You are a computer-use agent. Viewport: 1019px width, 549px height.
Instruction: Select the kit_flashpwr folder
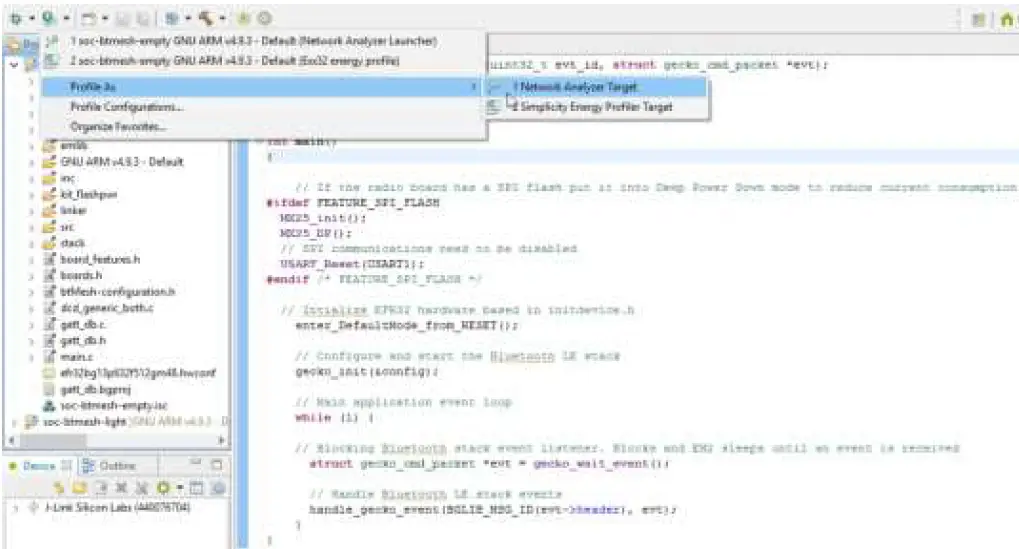[x=88, y=194]
